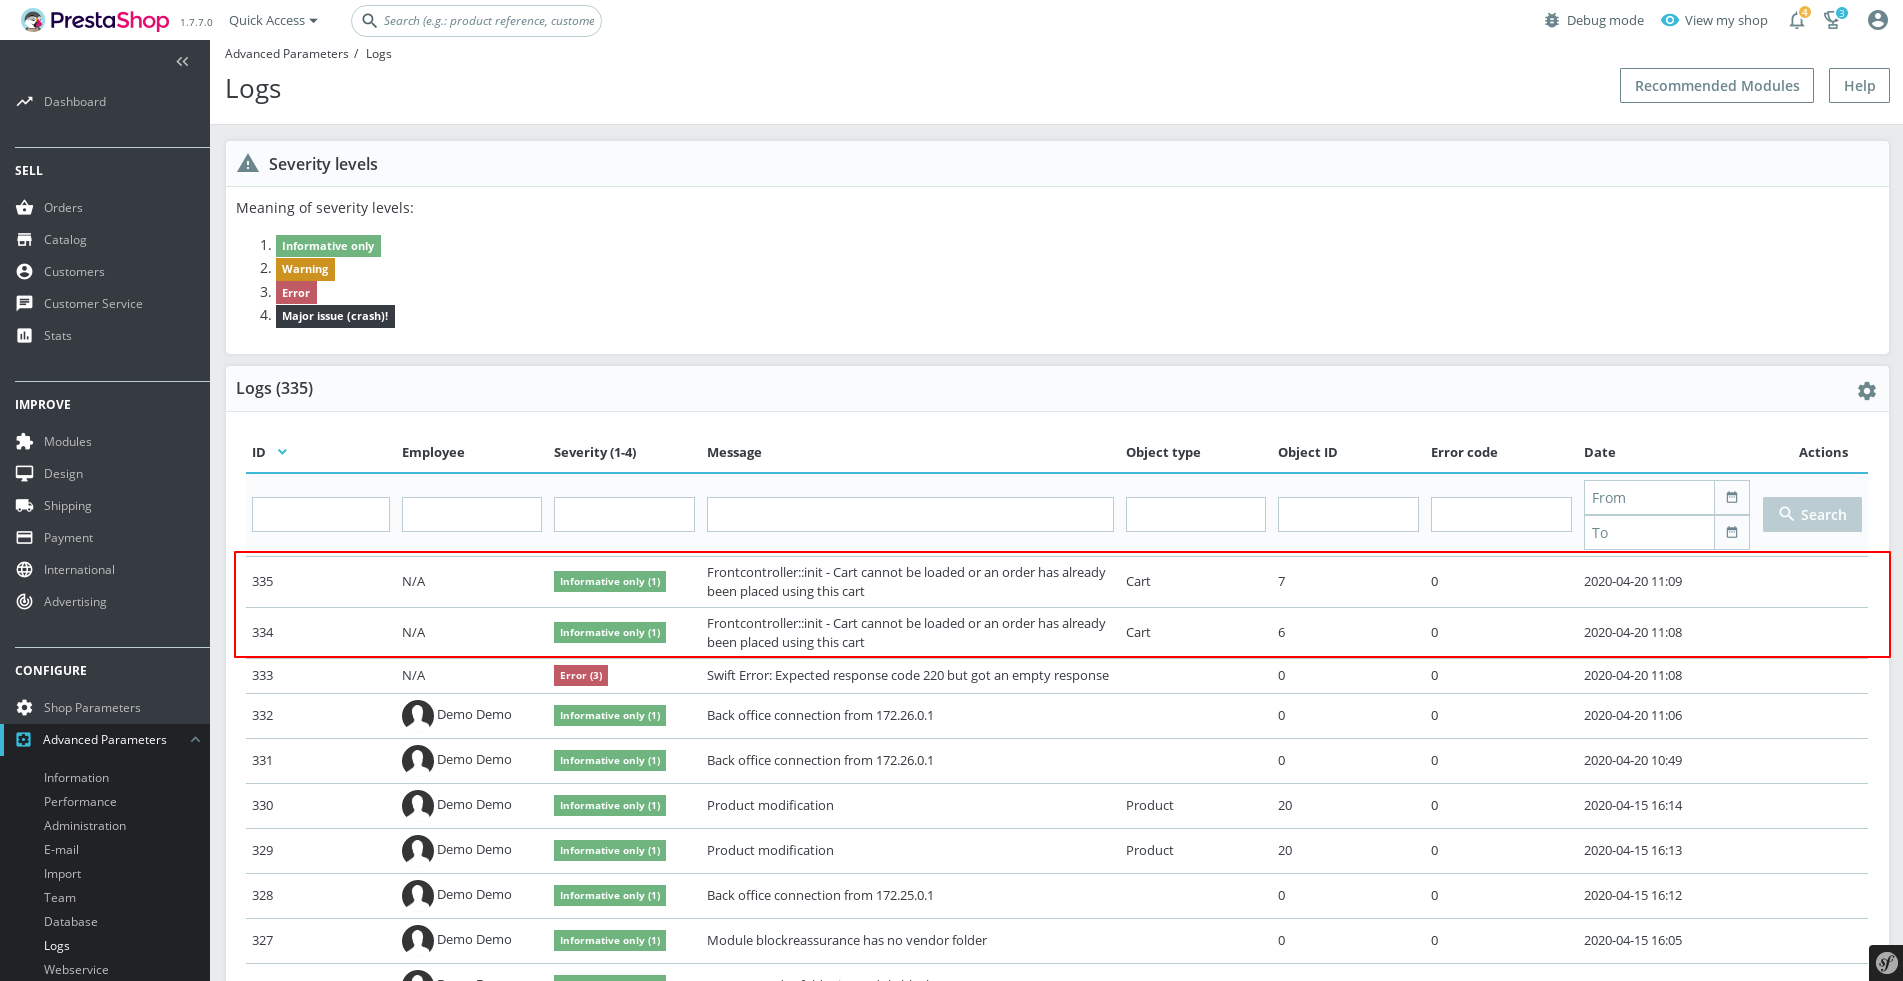Open the Import submenu item
This screenshot has height=981, width=1903.
click(x=62, y=874)
